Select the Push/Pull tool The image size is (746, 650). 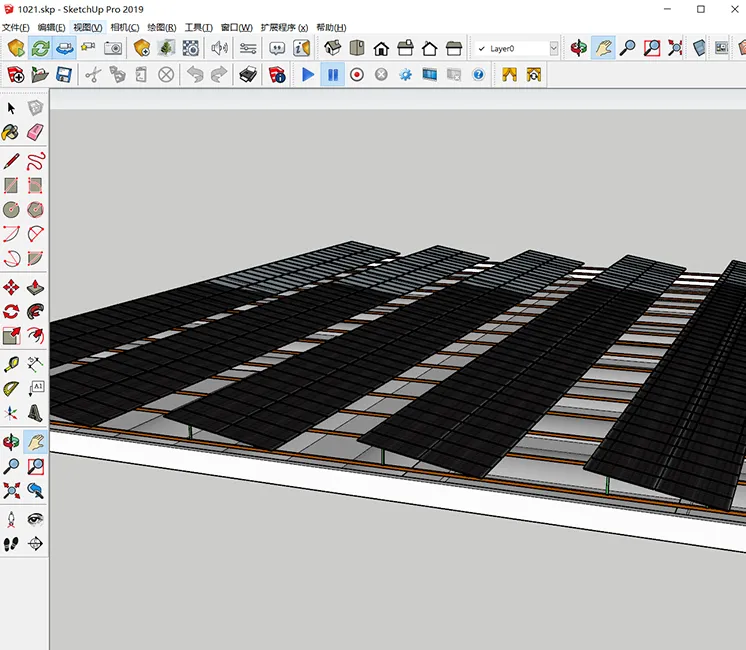point(36,287)
